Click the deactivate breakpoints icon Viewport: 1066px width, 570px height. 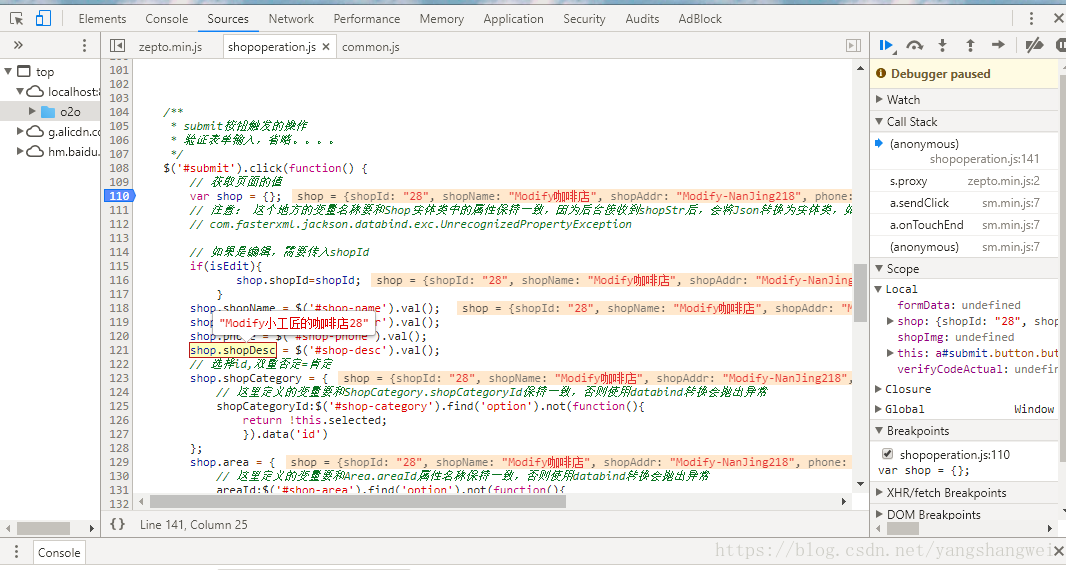(1035, 45)
